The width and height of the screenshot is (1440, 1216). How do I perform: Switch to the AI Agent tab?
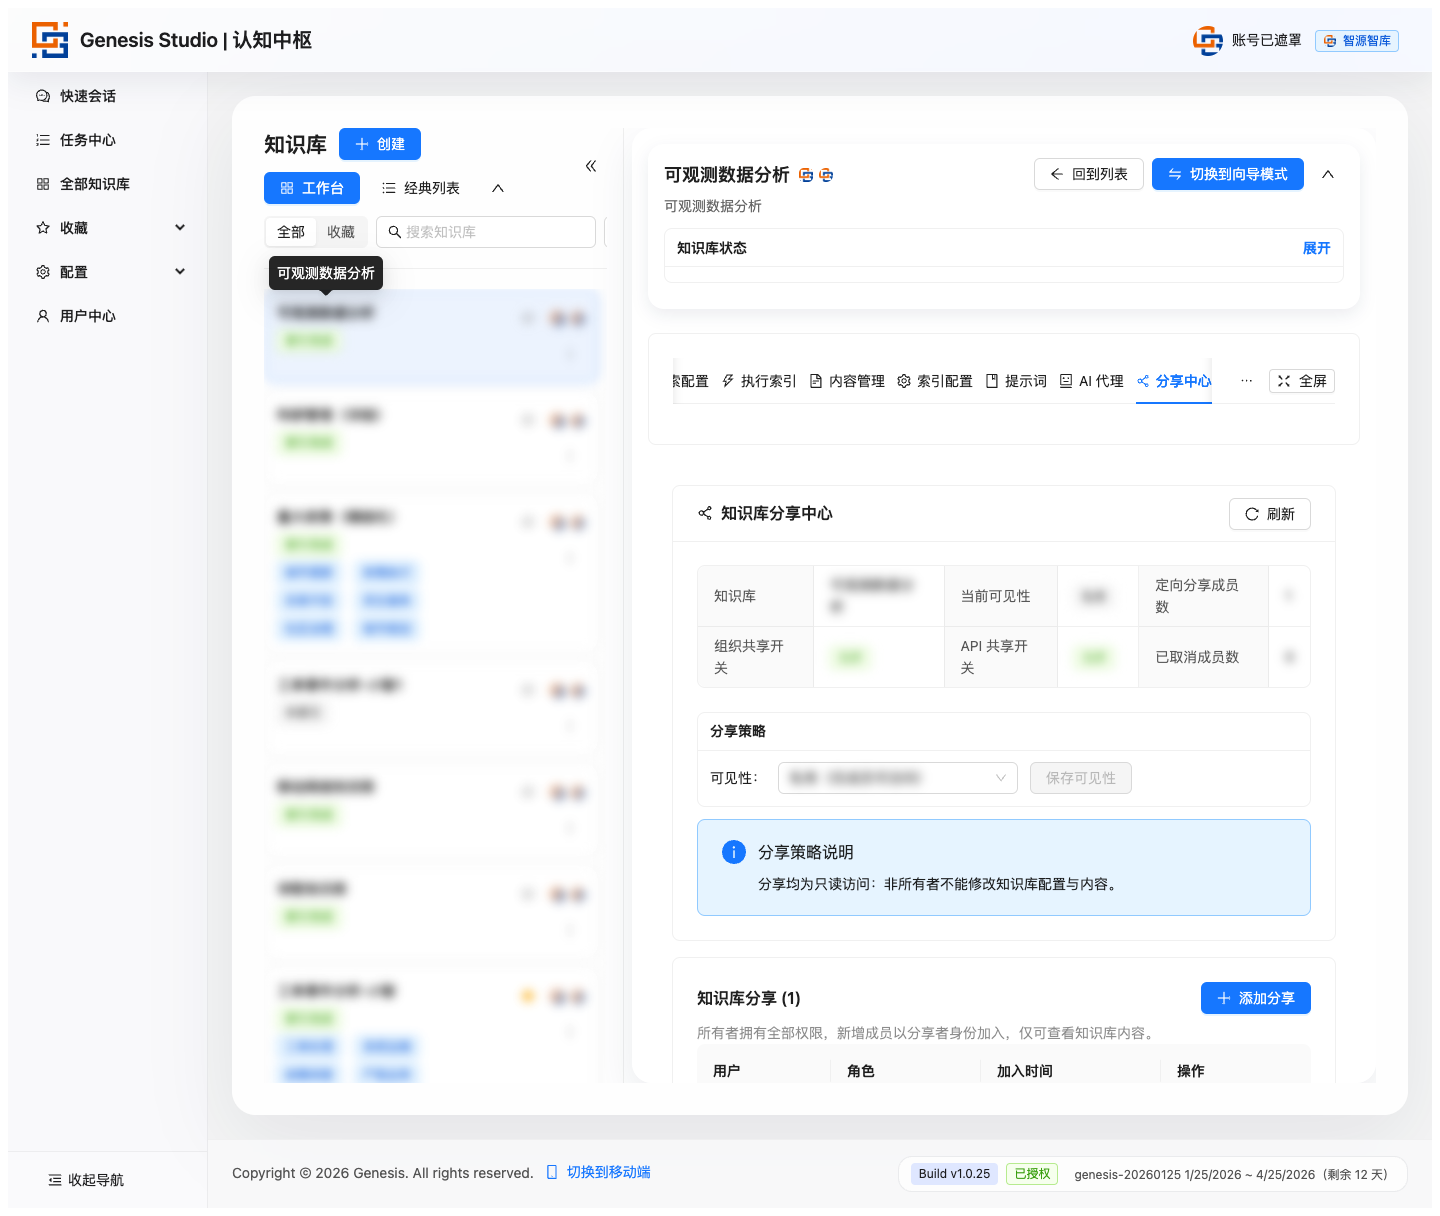coord(1091,381)
